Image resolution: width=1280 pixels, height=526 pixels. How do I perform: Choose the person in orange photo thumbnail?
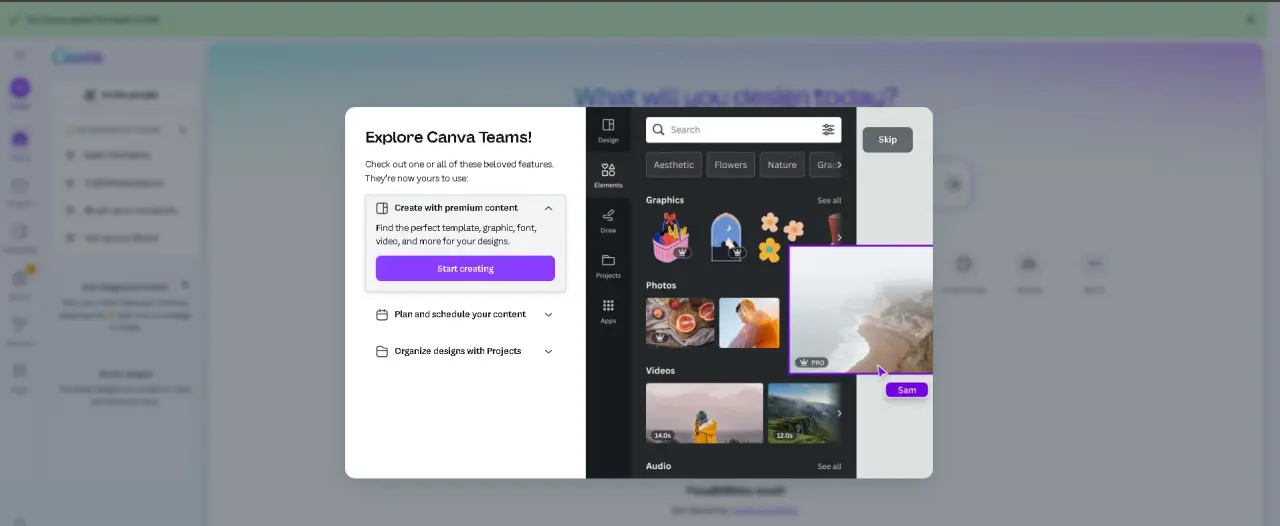pyautogui.click(x=749, y=322)
